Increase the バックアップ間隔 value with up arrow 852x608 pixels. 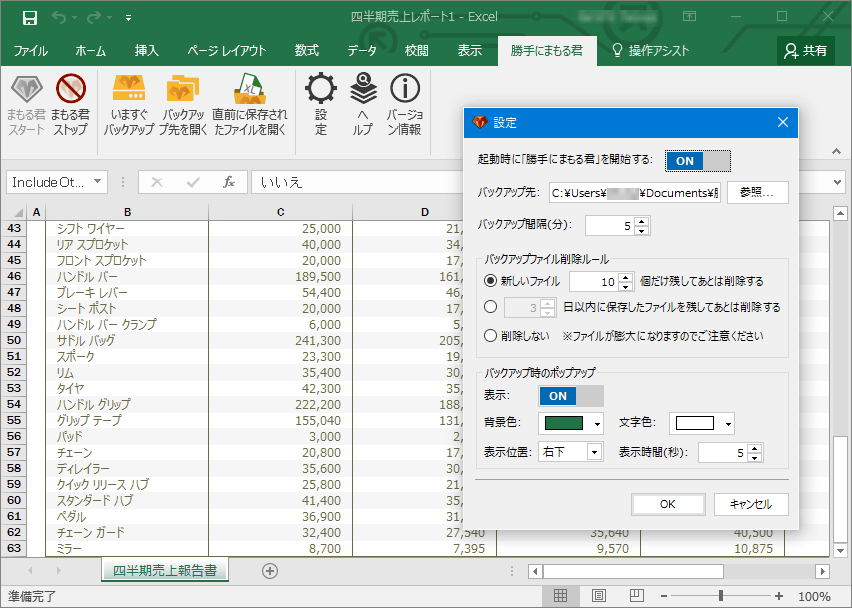pos(642,221)
